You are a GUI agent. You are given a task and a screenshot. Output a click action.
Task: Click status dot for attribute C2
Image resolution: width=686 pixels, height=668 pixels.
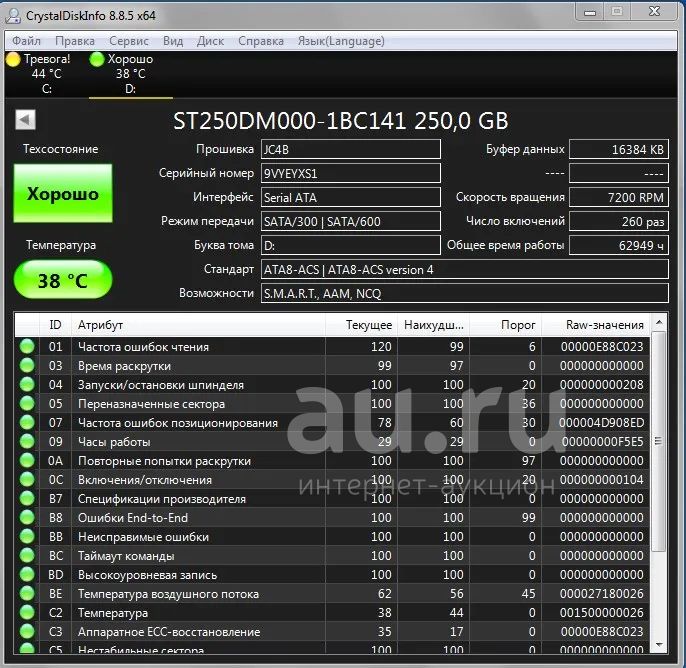click(x=27, y=612)
